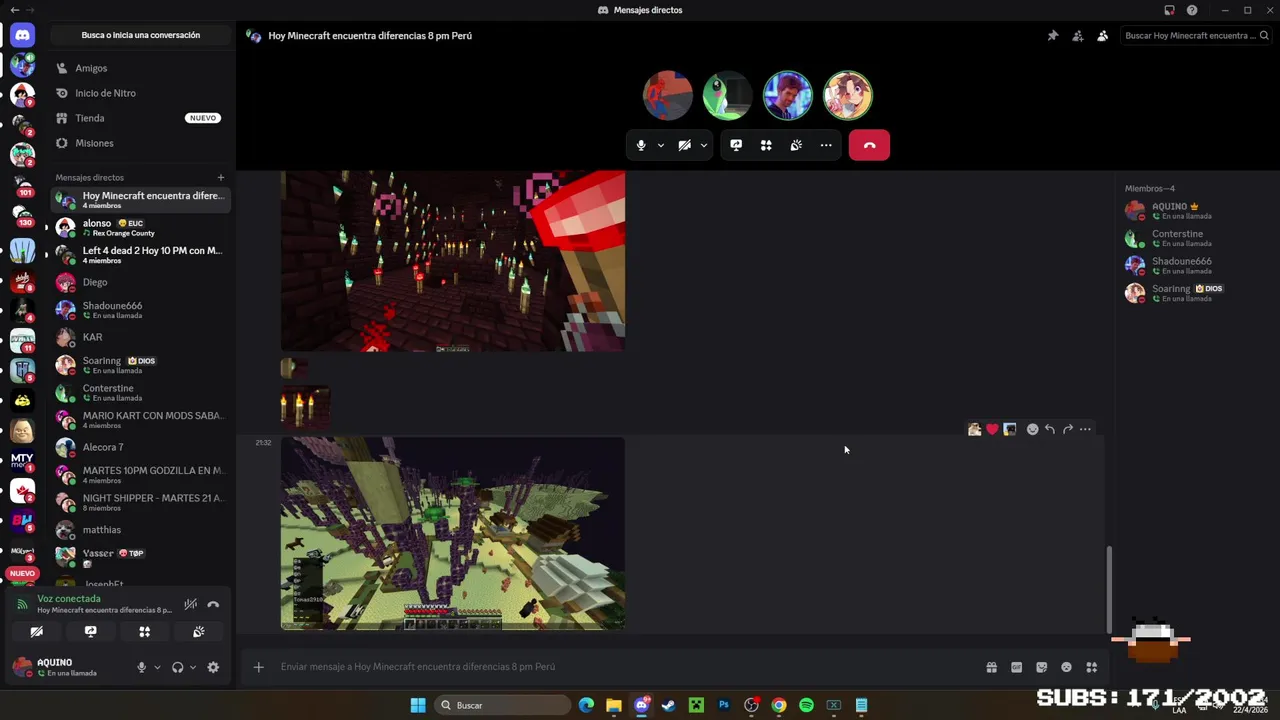Share screen button in voice panel
Screen dimensions: 1280x720
click(90, 632)
